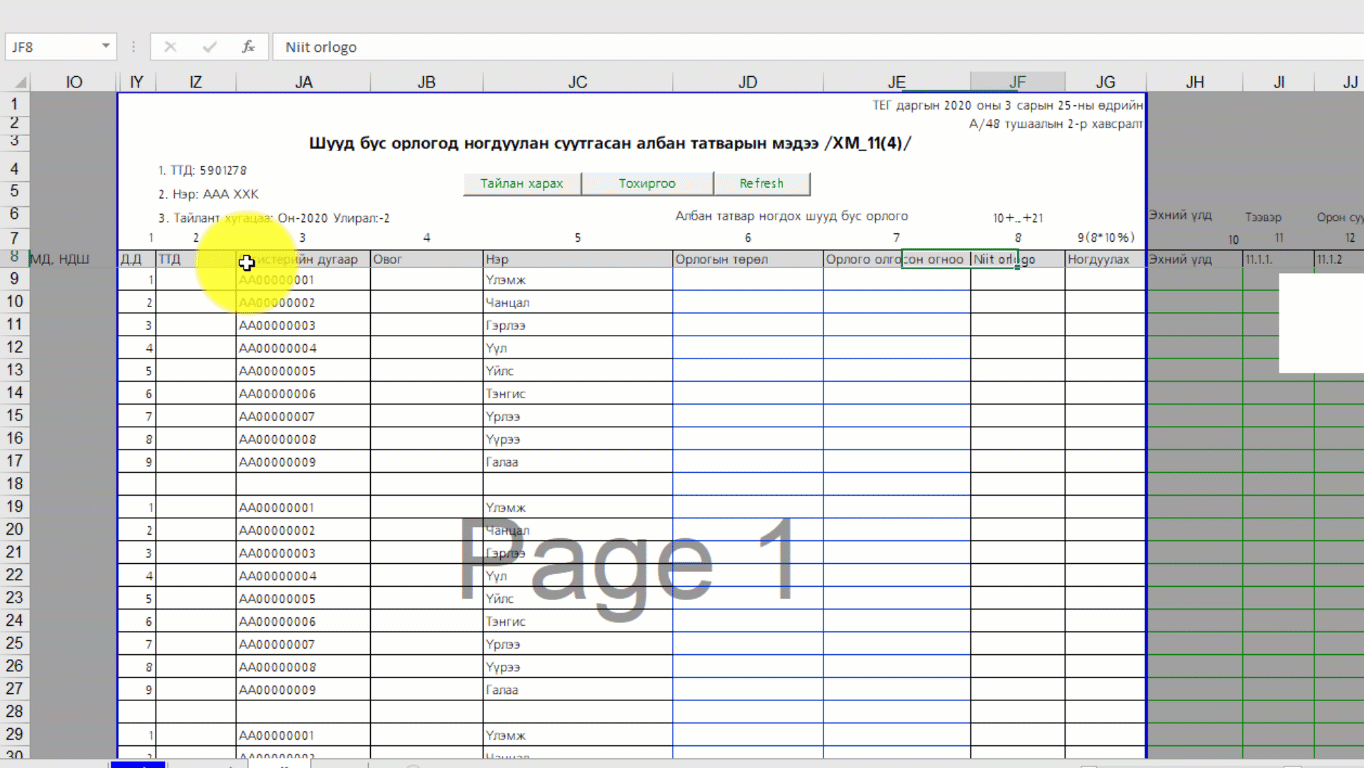Click the Cancel X icon in formula bar

pos(170,47)
